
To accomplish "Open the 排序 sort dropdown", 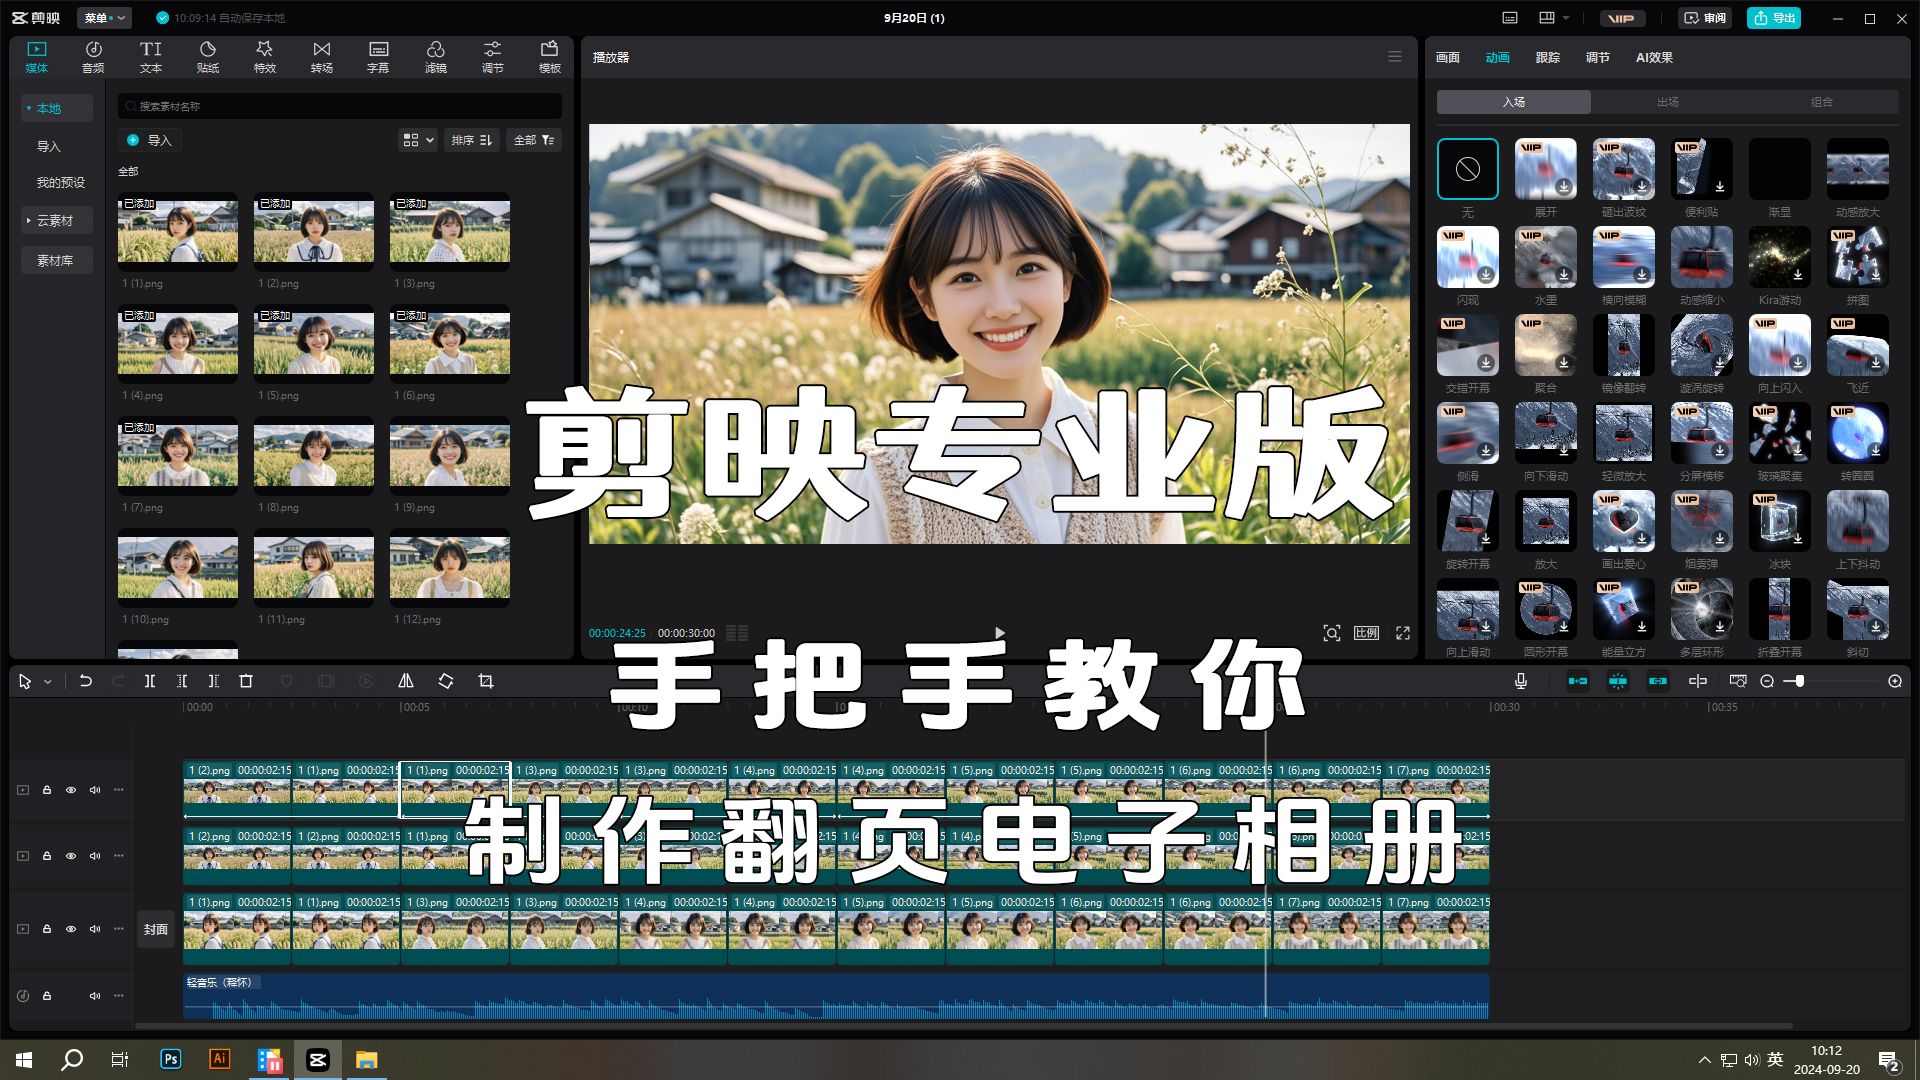I will [x=472, y=140].
